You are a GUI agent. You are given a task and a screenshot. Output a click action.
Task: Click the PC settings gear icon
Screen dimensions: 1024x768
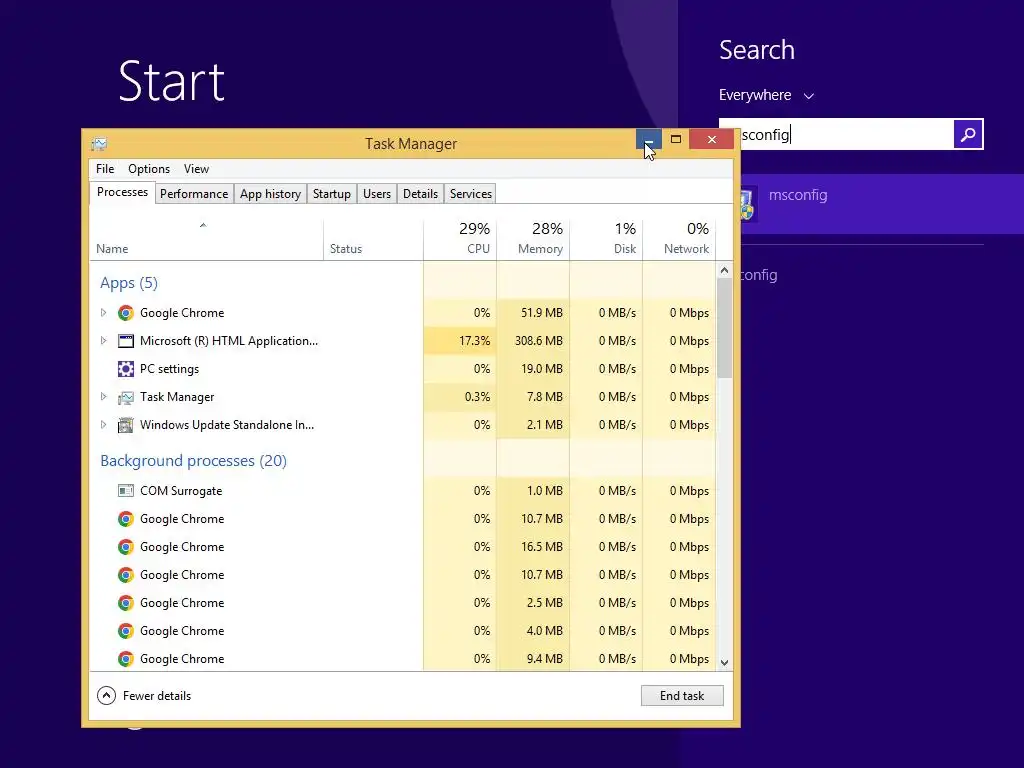125,369
